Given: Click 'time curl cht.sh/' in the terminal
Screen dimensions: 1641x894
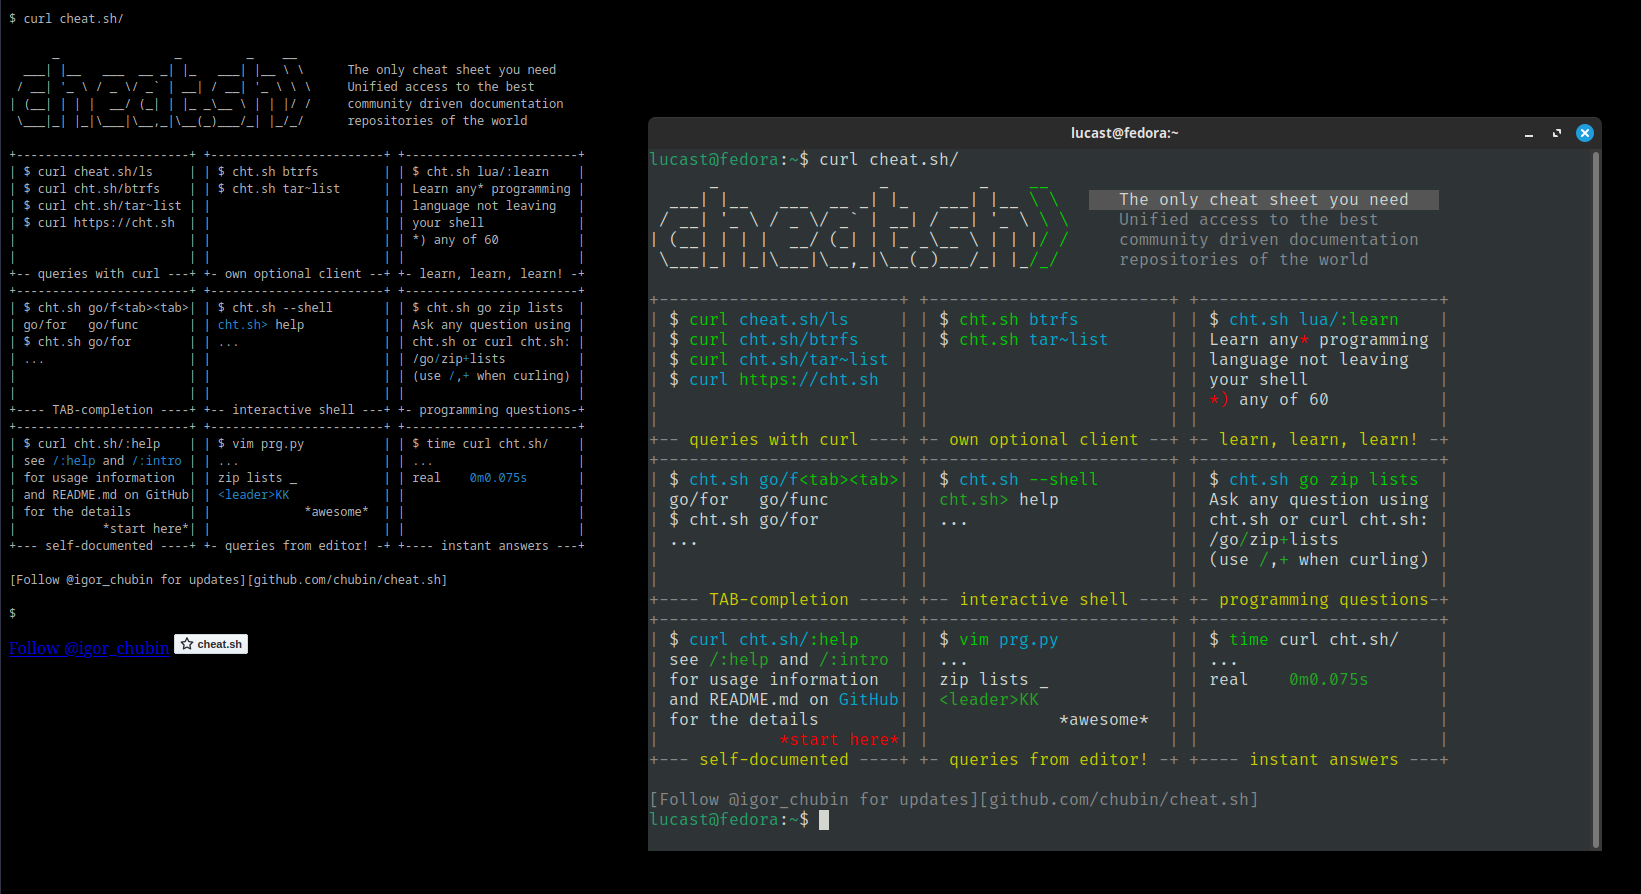Looking at the screenshot, I should 1313,640.
